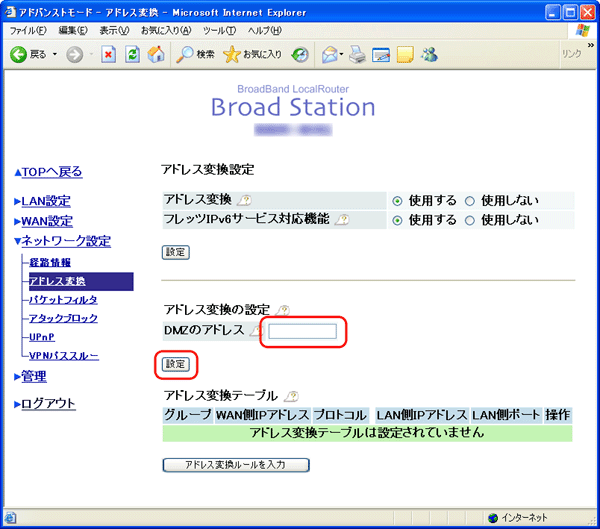600x529 pixels.
Task: Click the グループ column header
Action: click(x=187, y=415)
